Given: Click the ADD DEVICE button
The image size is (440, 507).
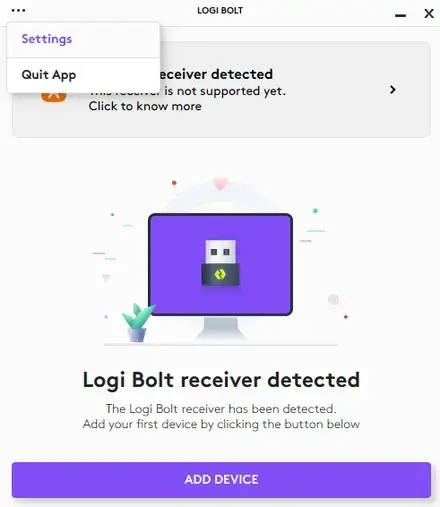Looking at the screenshot, I should coord(221,479).
